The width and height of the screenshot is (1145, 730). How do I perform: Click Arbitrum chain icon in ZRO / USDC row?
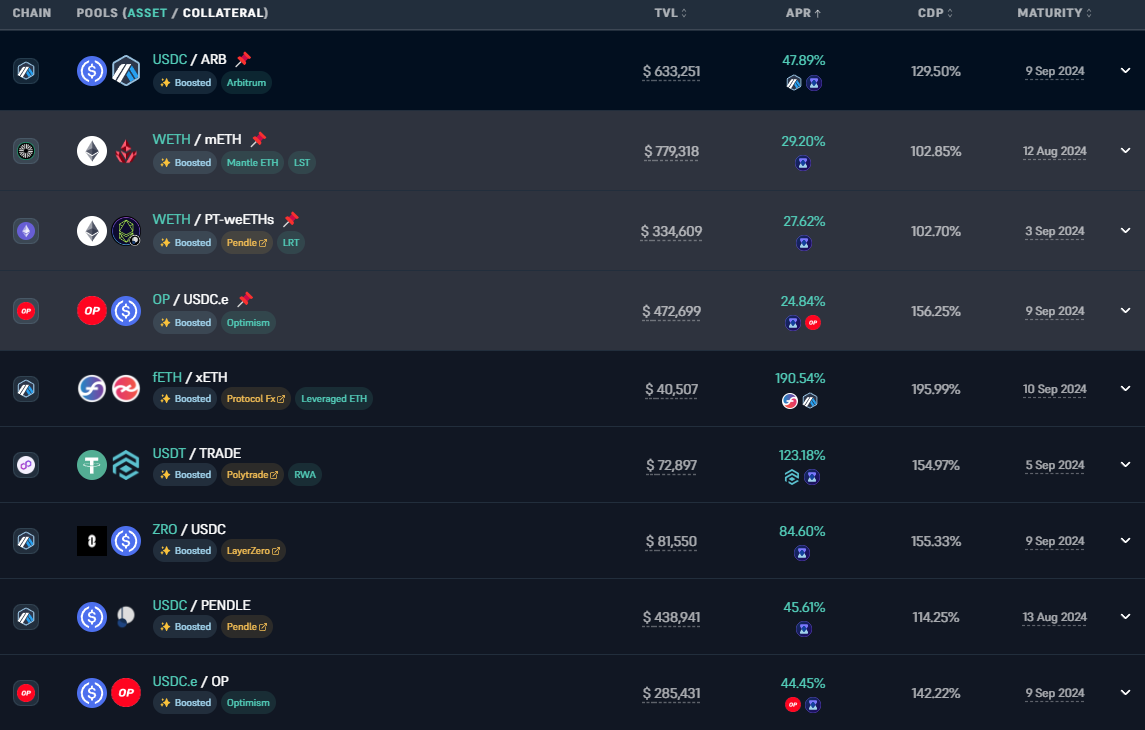[x=26, y=541]
